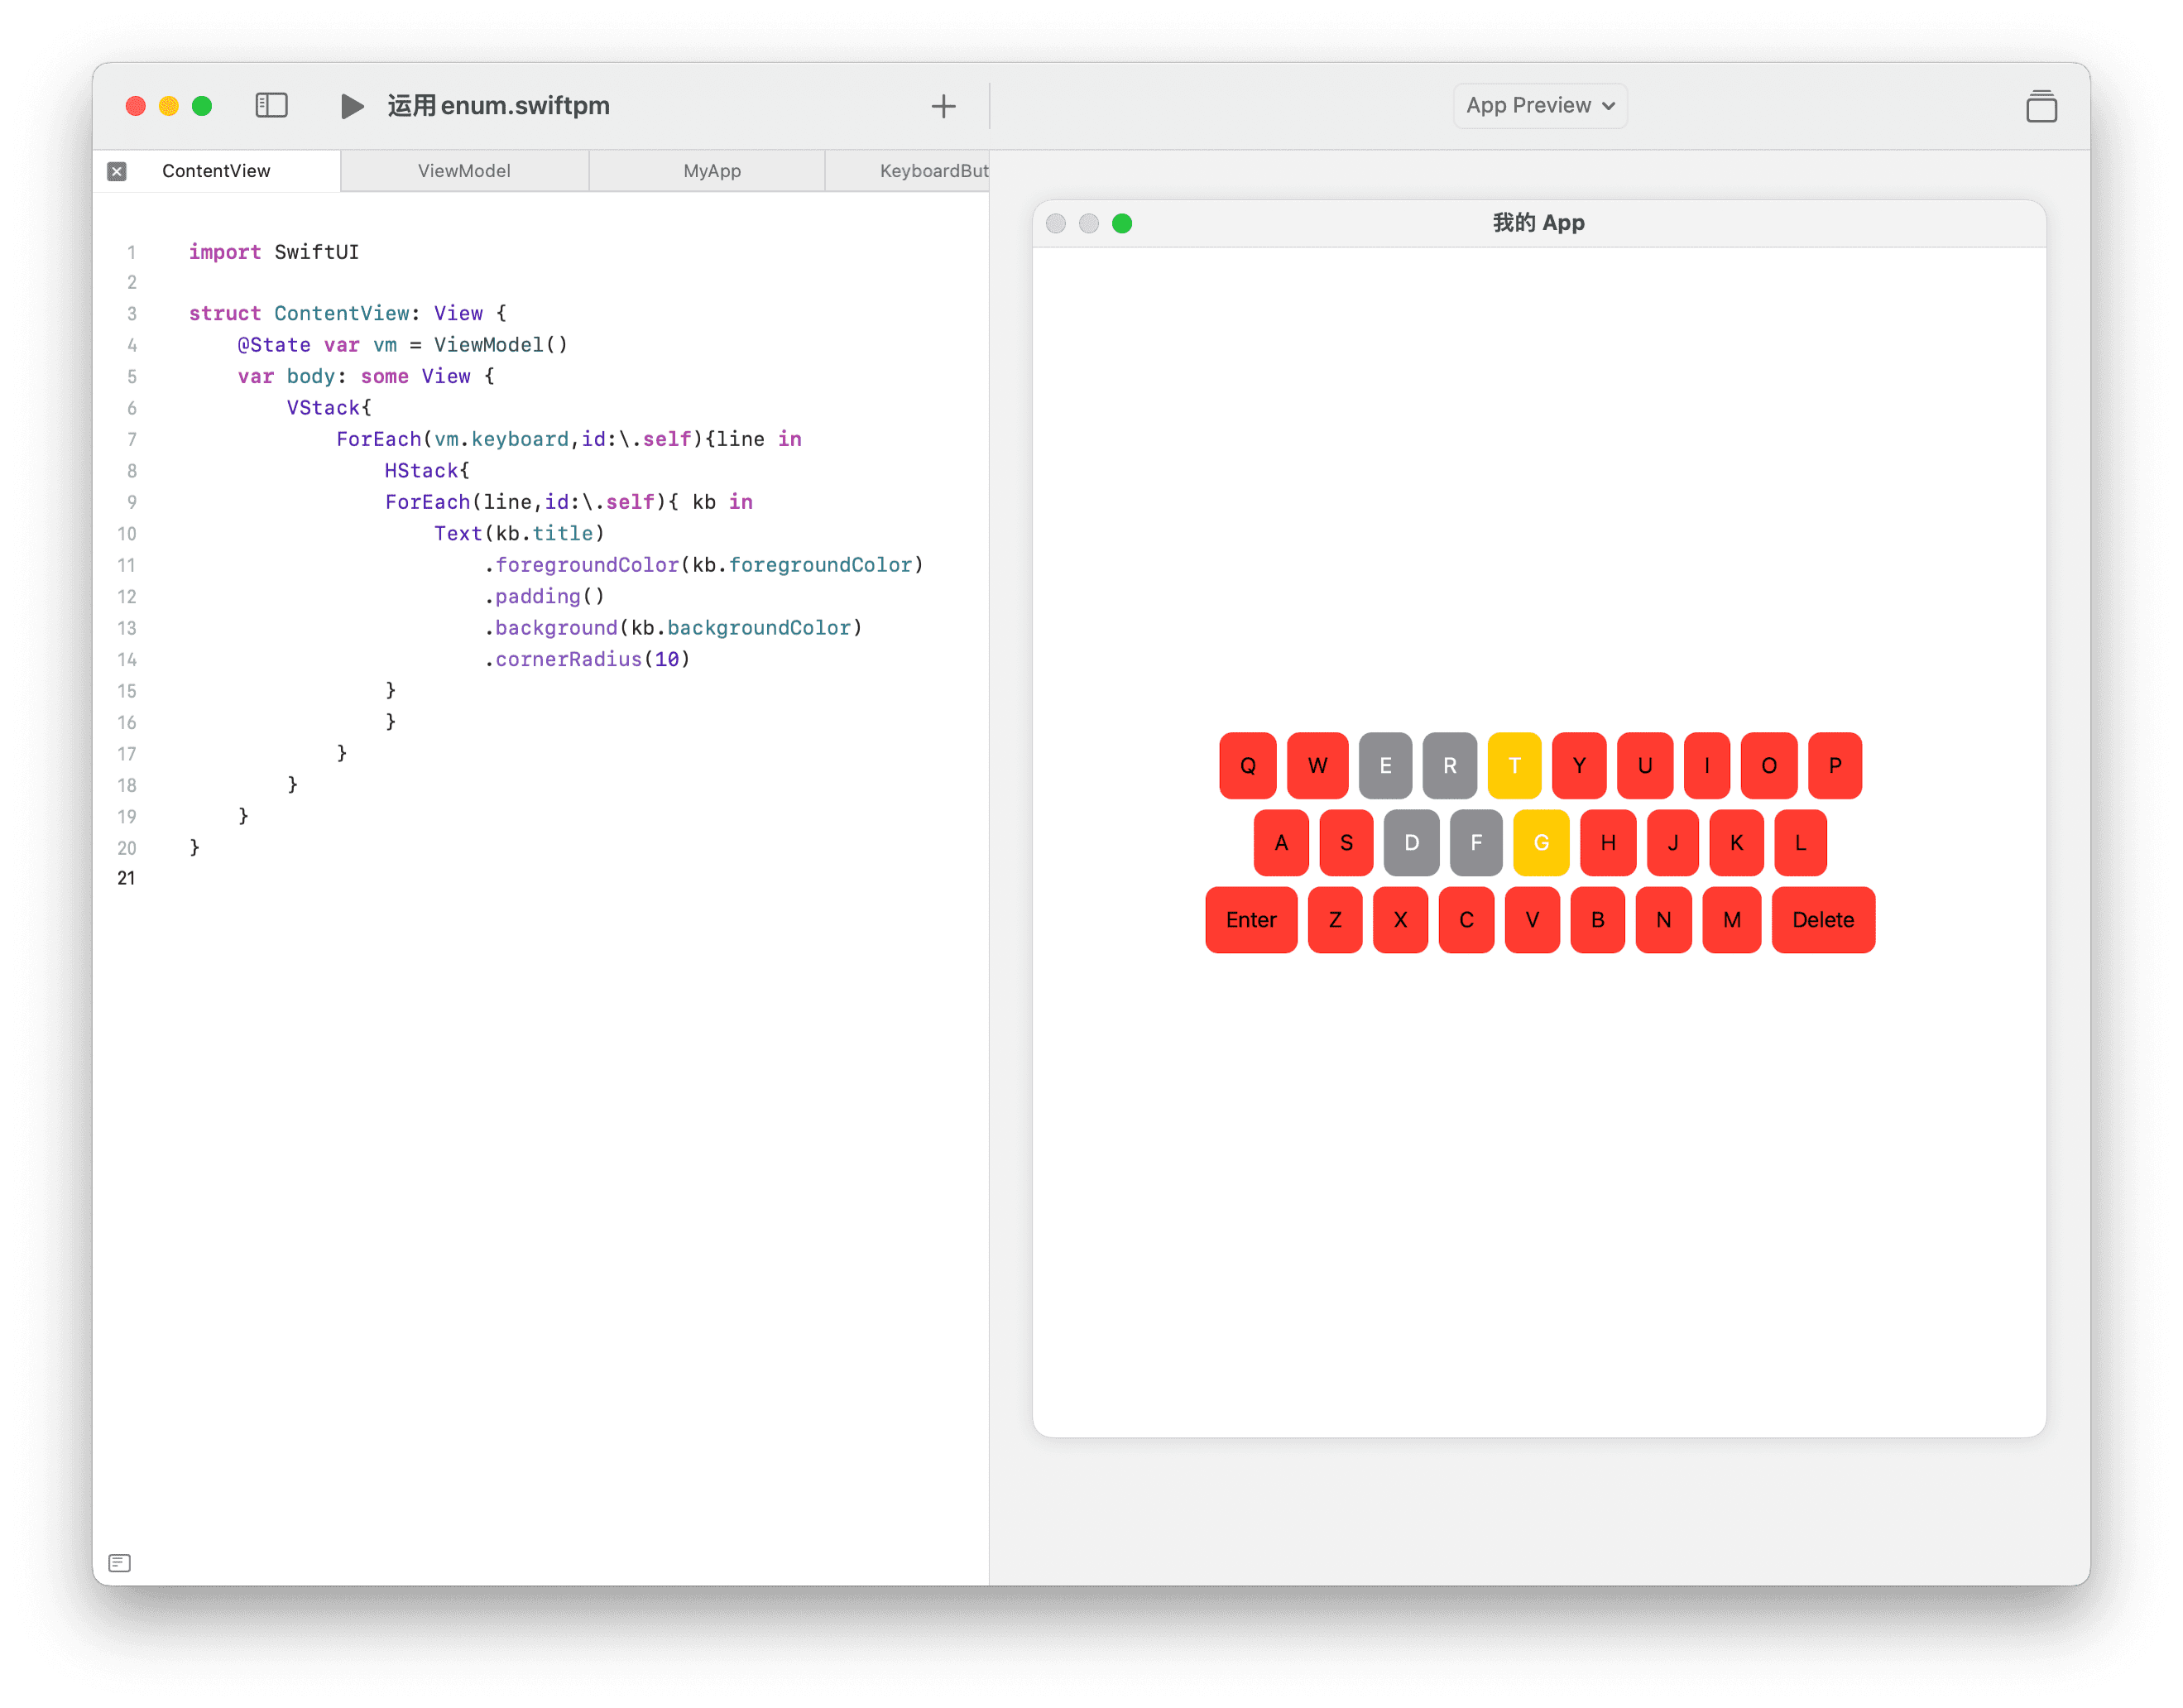
Task: Open the console icon at bottom left
Action: click(x=119, y=1563)
